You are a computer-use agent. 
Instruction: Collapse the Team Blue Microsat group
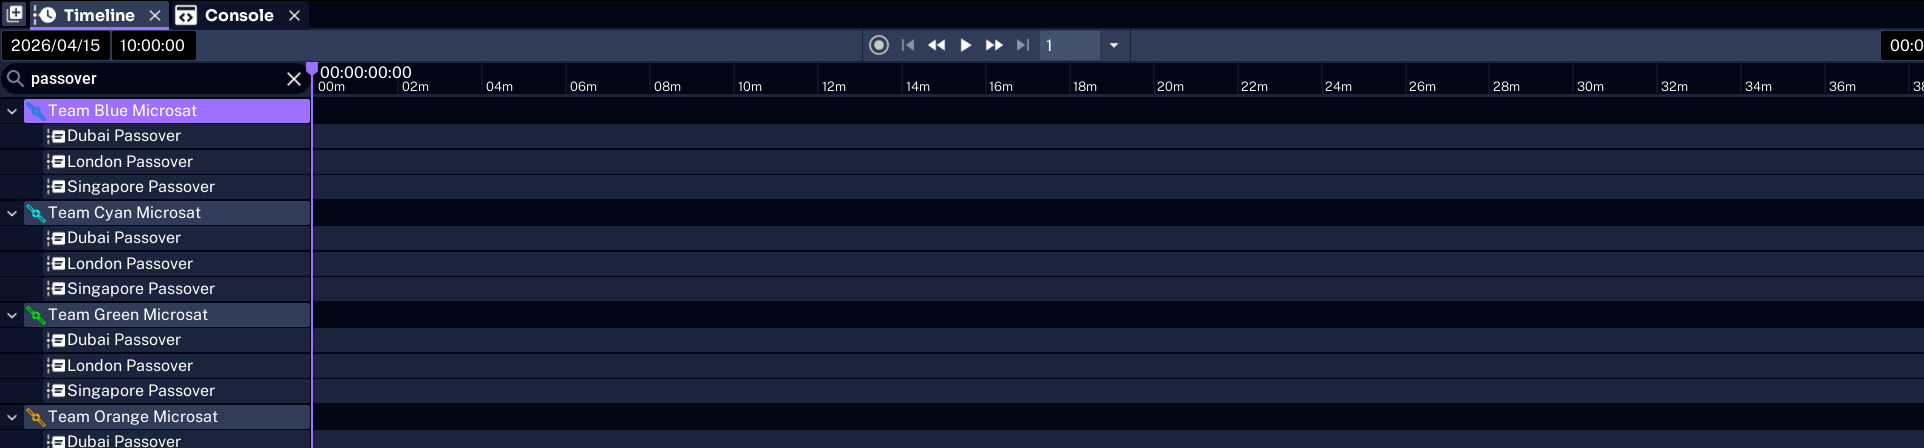12,111
